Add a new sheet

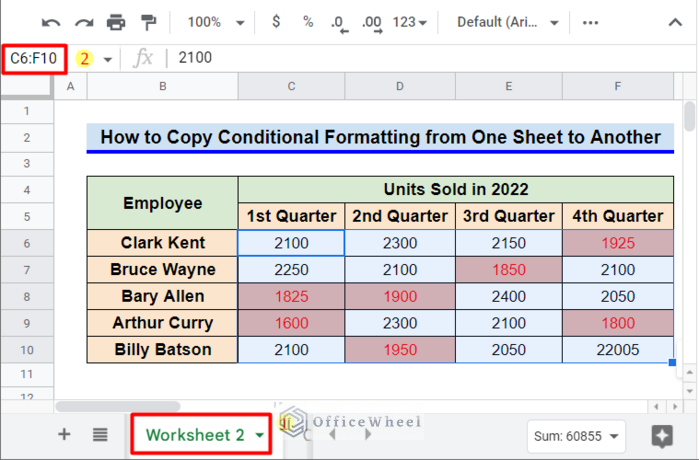pyautogui.click(x=65, y=434)
